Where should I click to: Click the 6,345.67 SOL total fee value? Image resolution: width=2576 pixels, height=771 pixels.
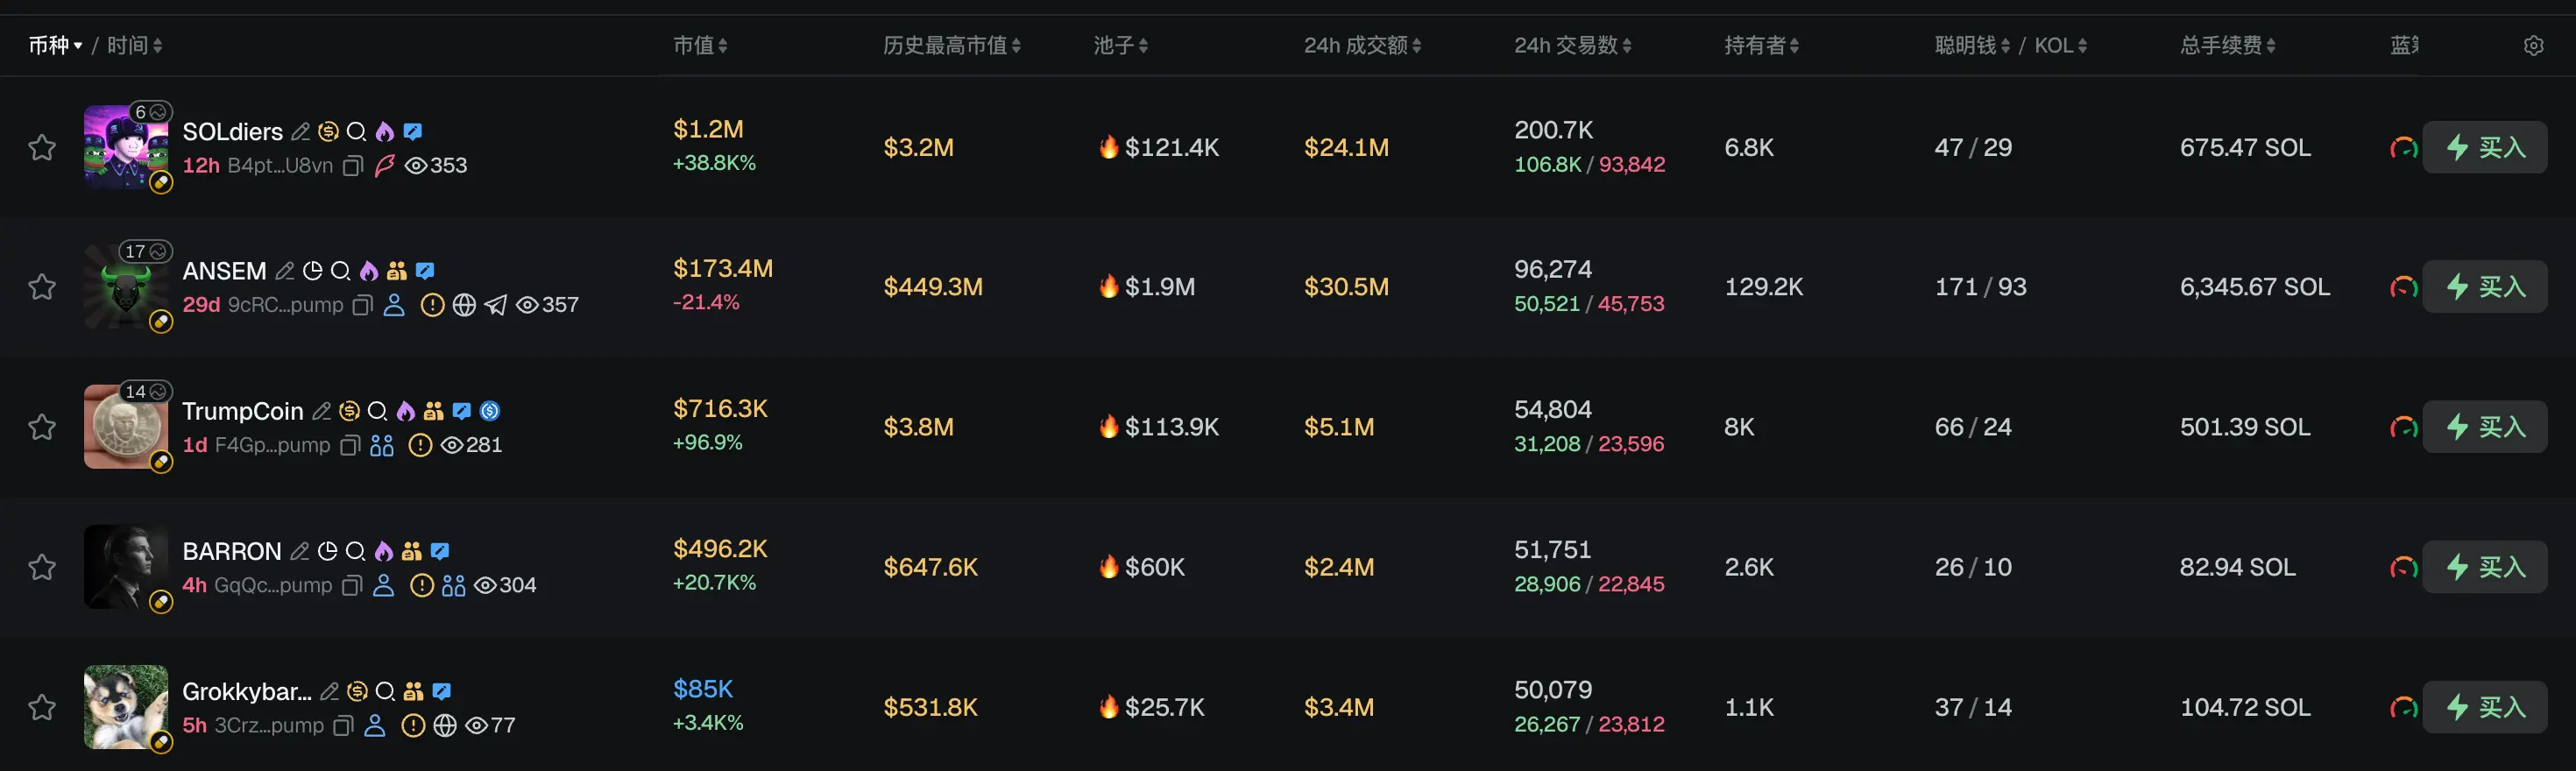click(x=2255, y=287)
